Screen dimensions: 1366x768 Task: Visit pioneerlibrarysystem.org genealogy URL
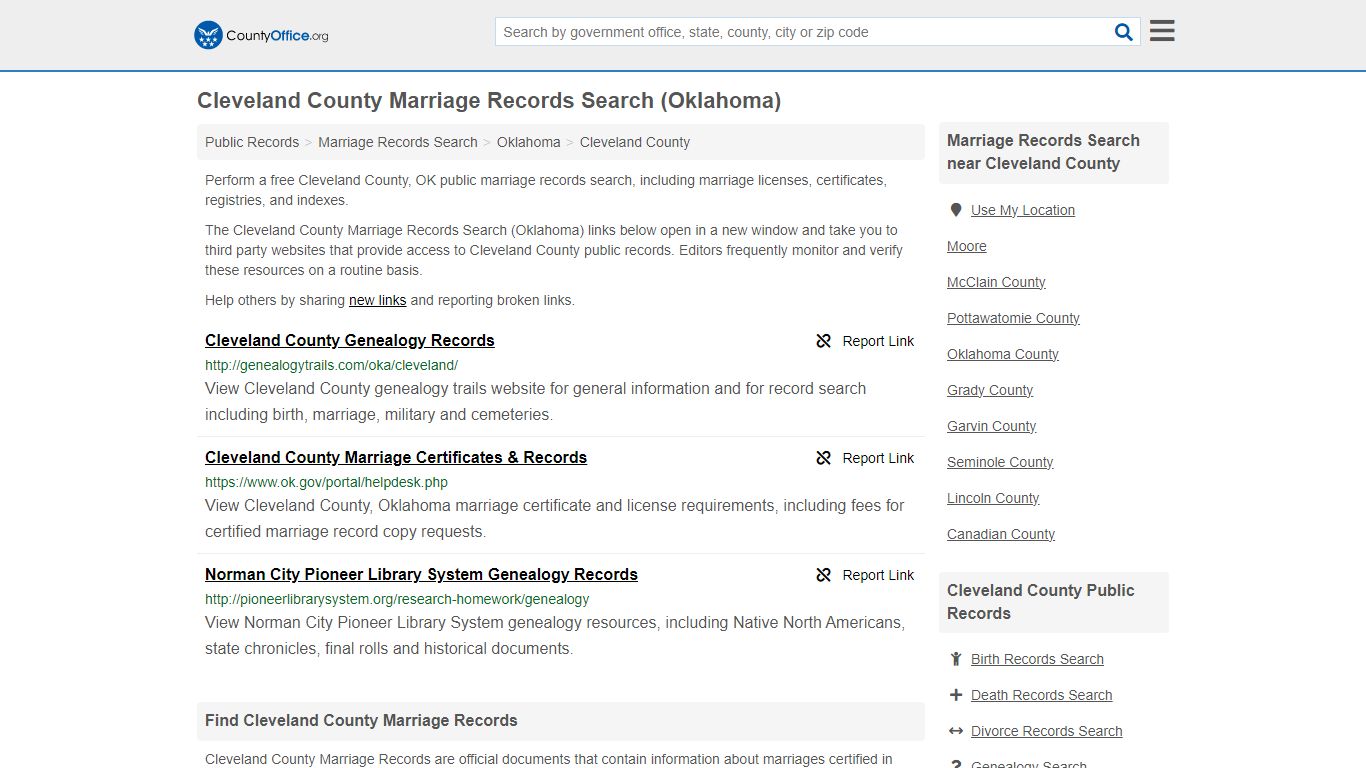[x=397, y=599]
